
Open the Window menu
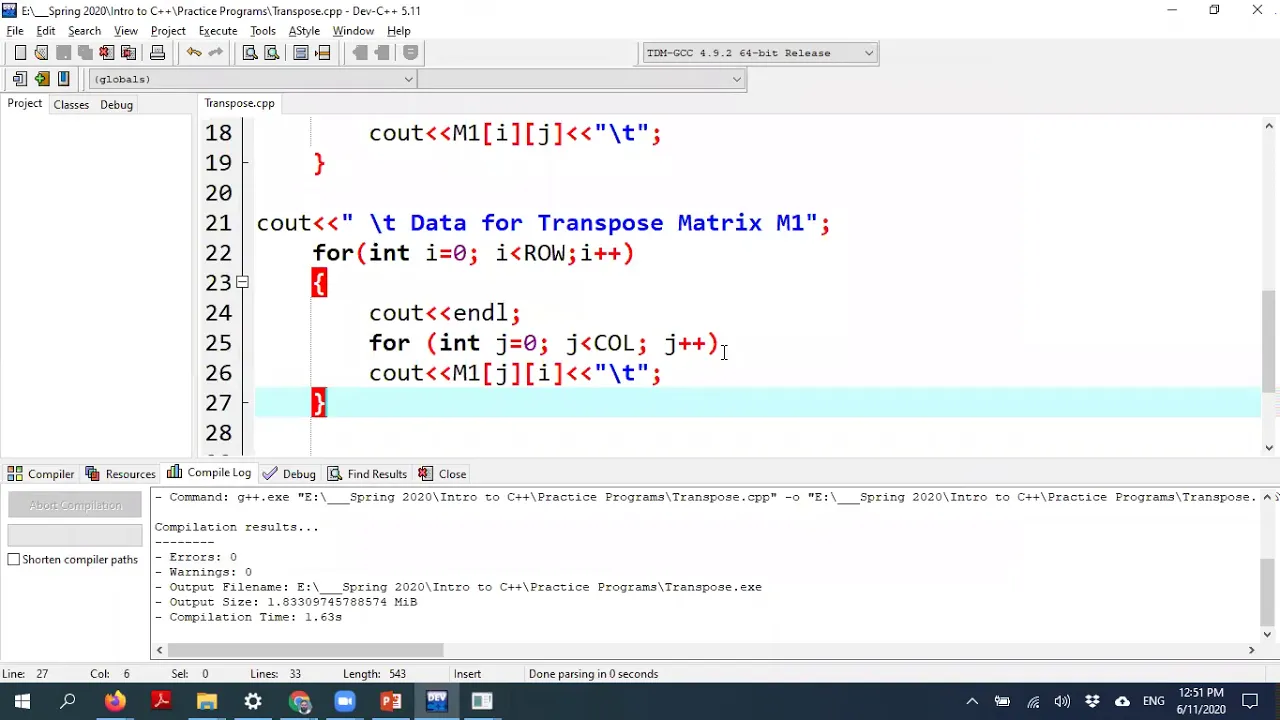[x=353, y=31]
